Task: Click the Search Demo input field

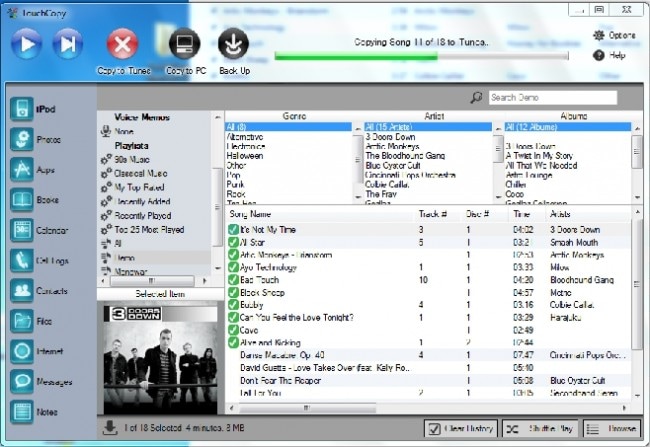Action: [x=553, y=97]
